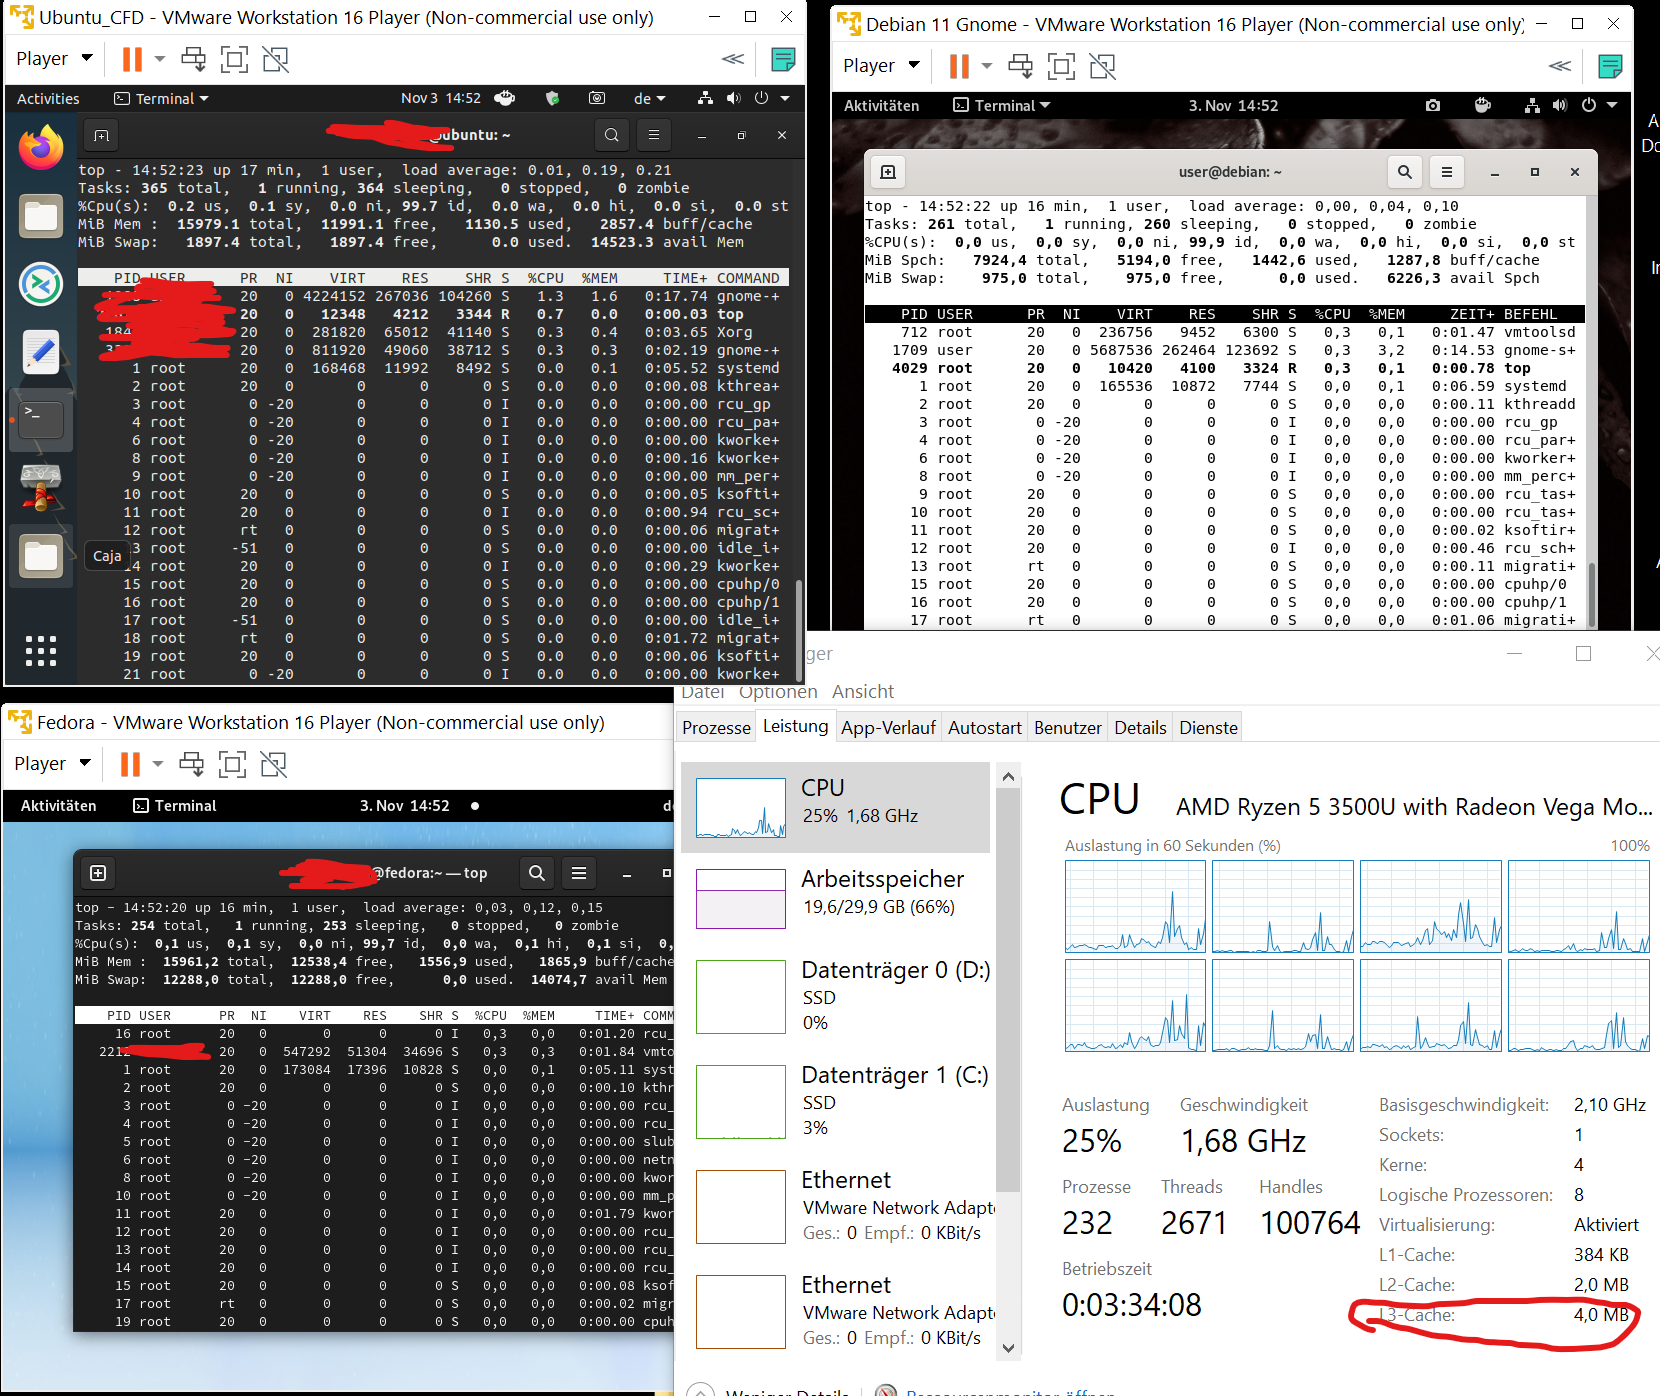
Task: Click the Unity mode icon in the Debian window
Action: point(1102,67)
